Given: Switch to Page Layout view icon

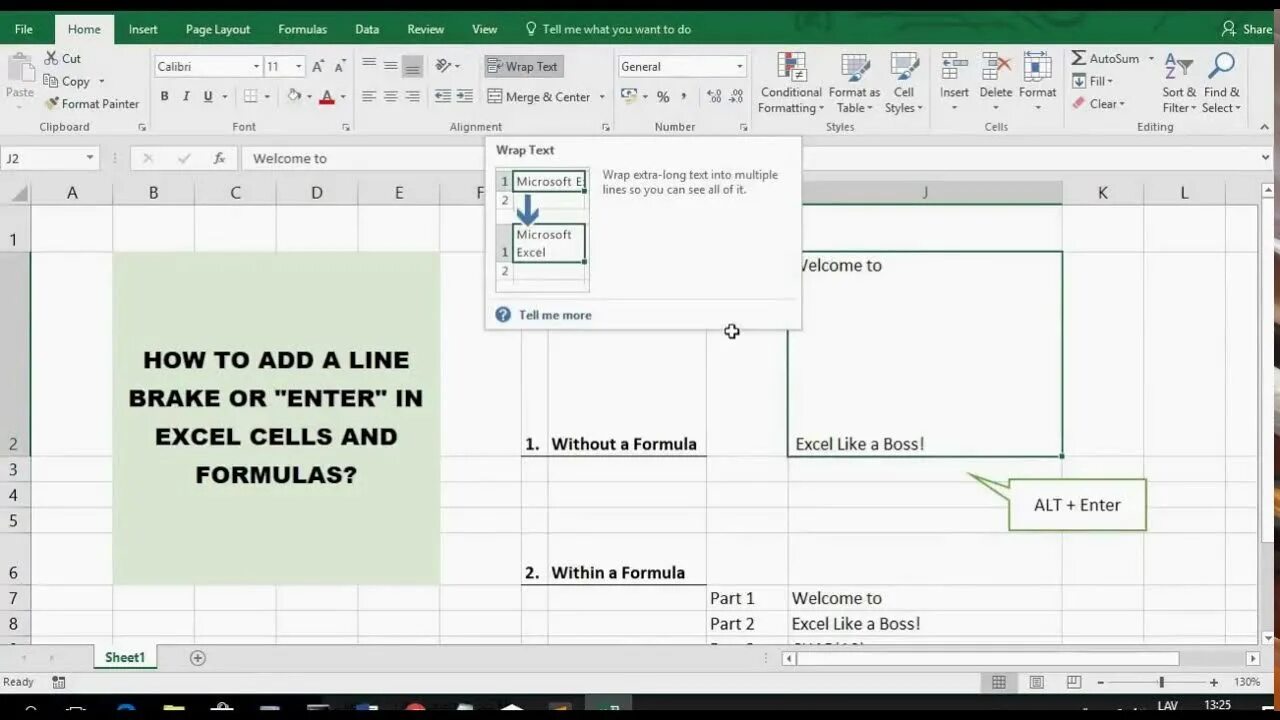Looking at the screenshot, I should [1037, 682].
